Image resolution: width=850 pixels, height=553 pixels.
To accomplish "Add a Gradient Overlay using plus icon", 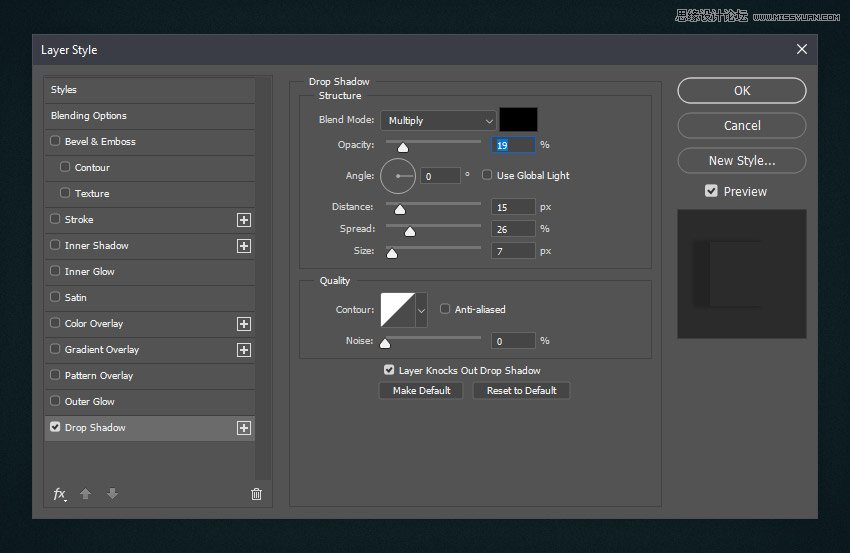I will pyautogui.click(x=243, y=350).
